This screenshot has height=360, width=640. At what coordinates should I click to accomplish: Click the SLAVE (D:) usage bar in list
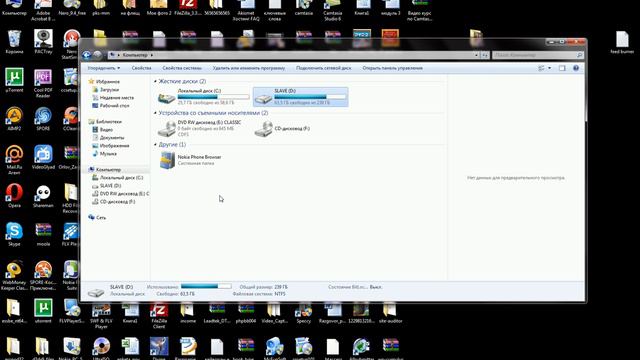click(x=310, y=97)
